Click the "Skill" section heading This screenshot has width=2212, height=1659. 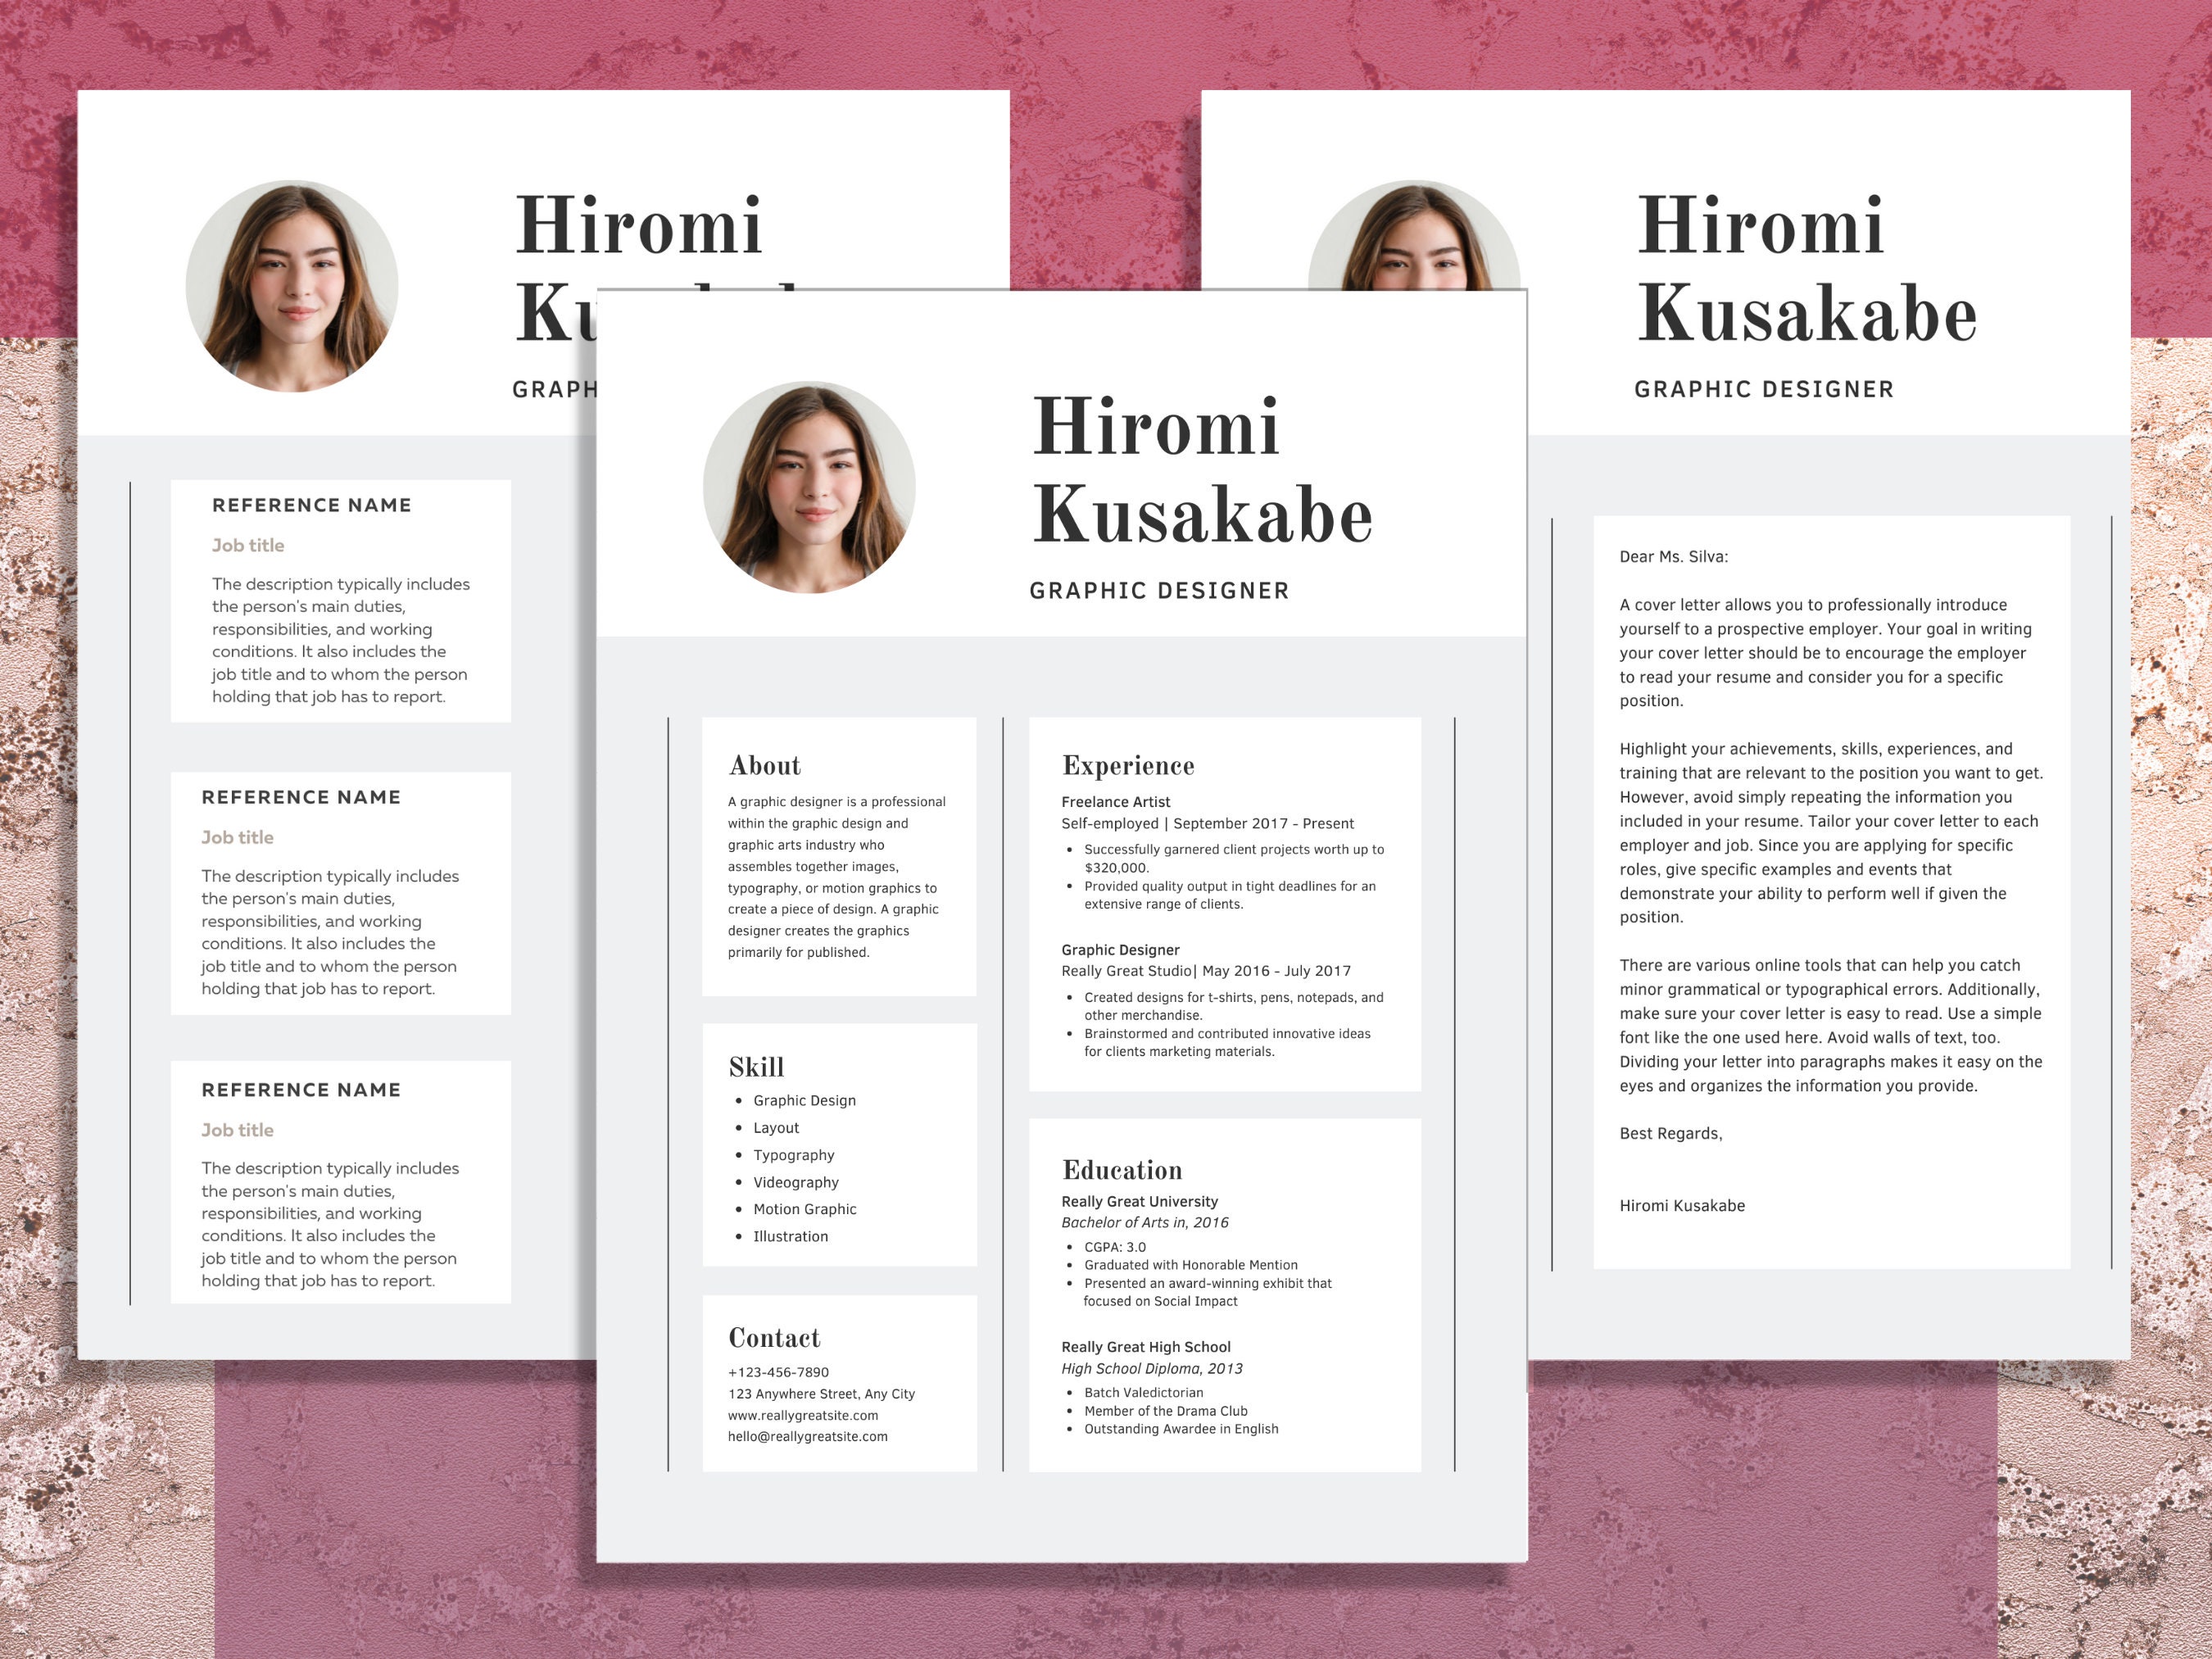(755, 1067)
